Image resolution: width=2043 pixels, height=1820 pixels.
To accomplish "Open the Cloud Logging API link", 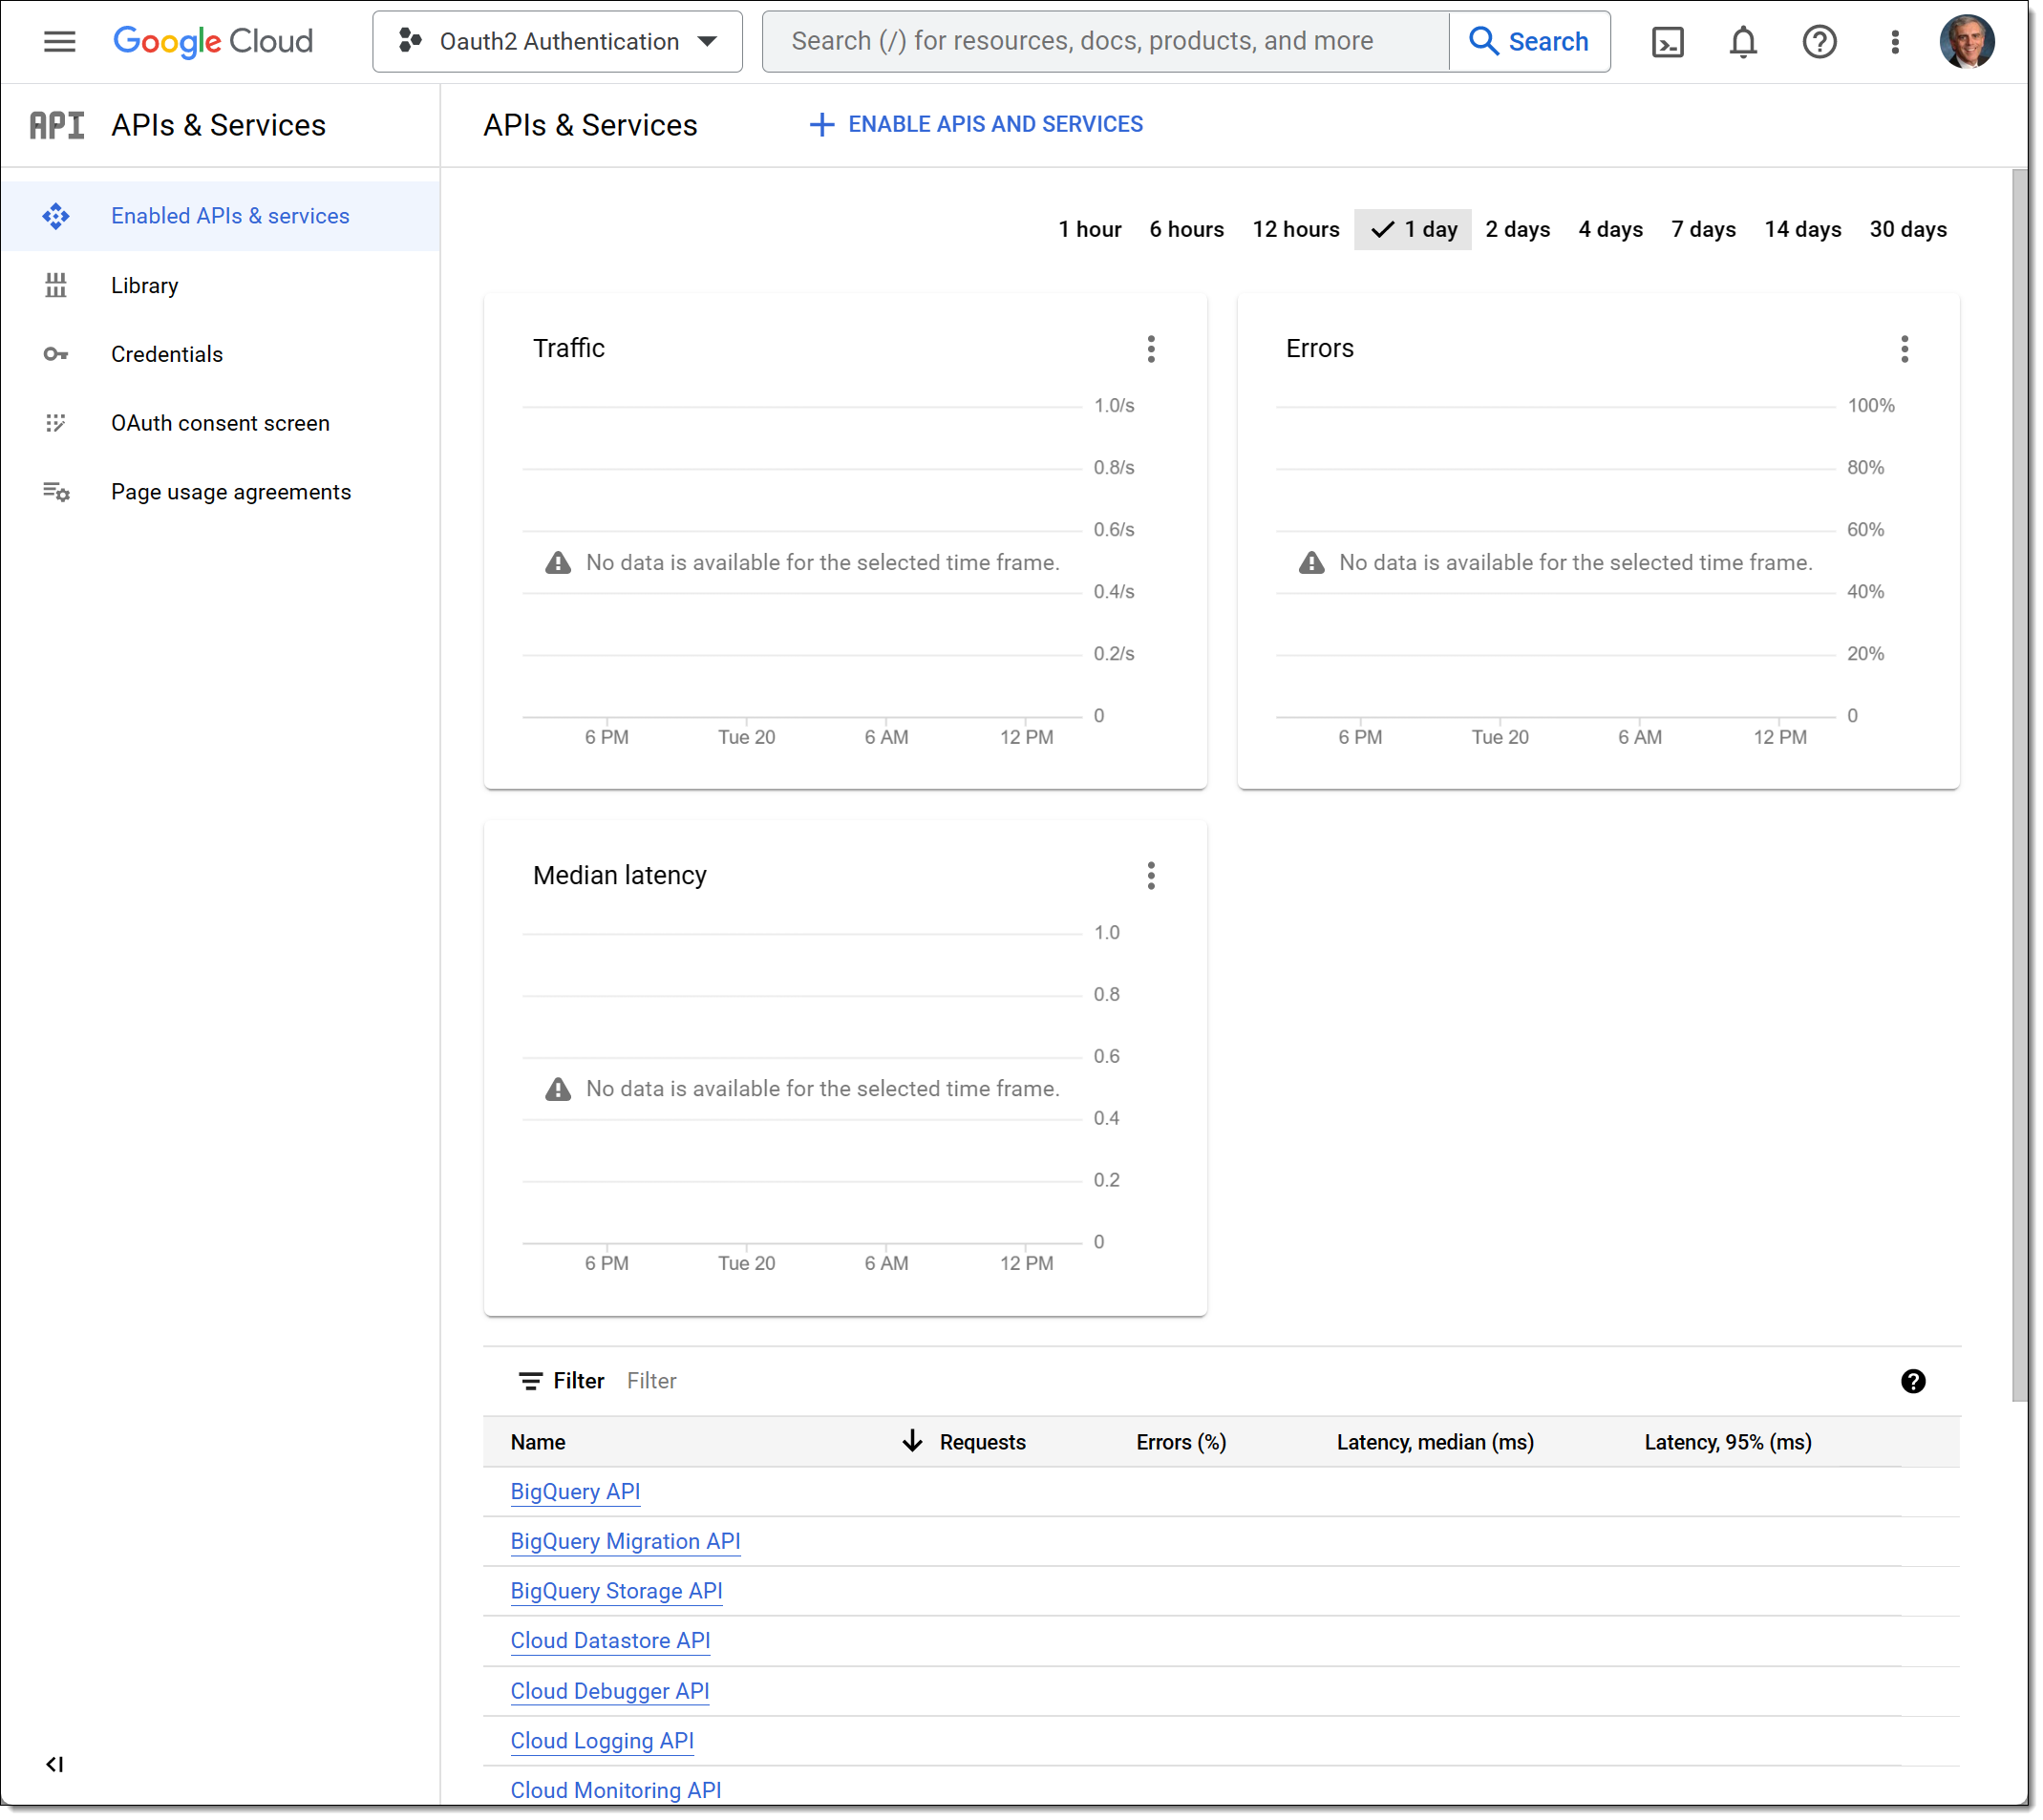I will click(602, 1741).
